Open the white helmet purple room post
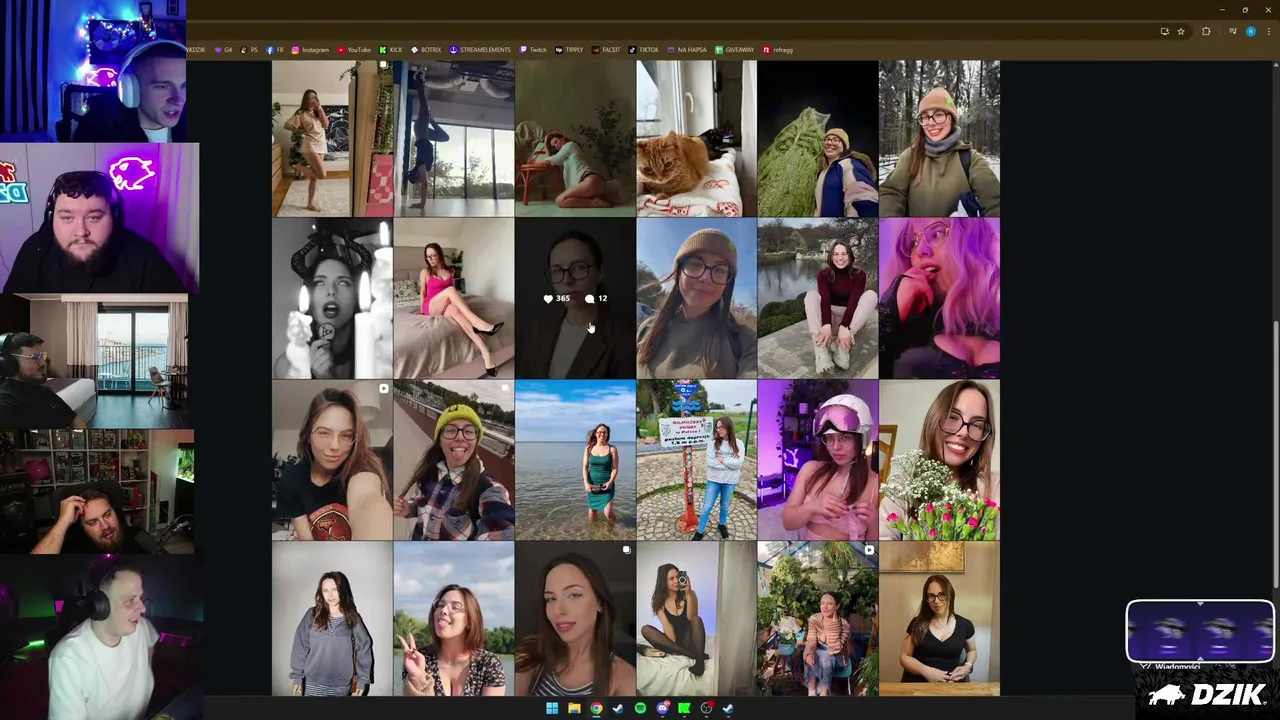 coord(817,460)
